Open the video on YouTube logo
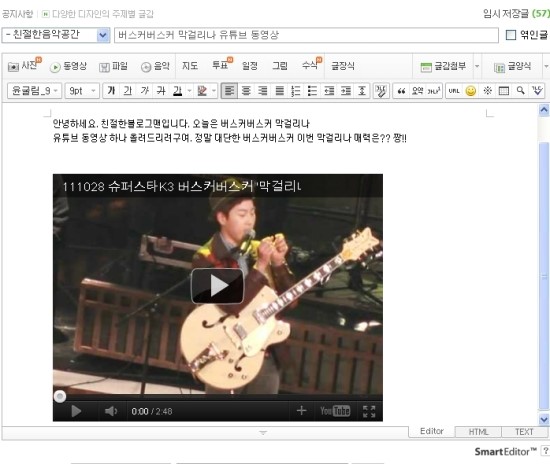550x464 pixels. tap(335, 411)
